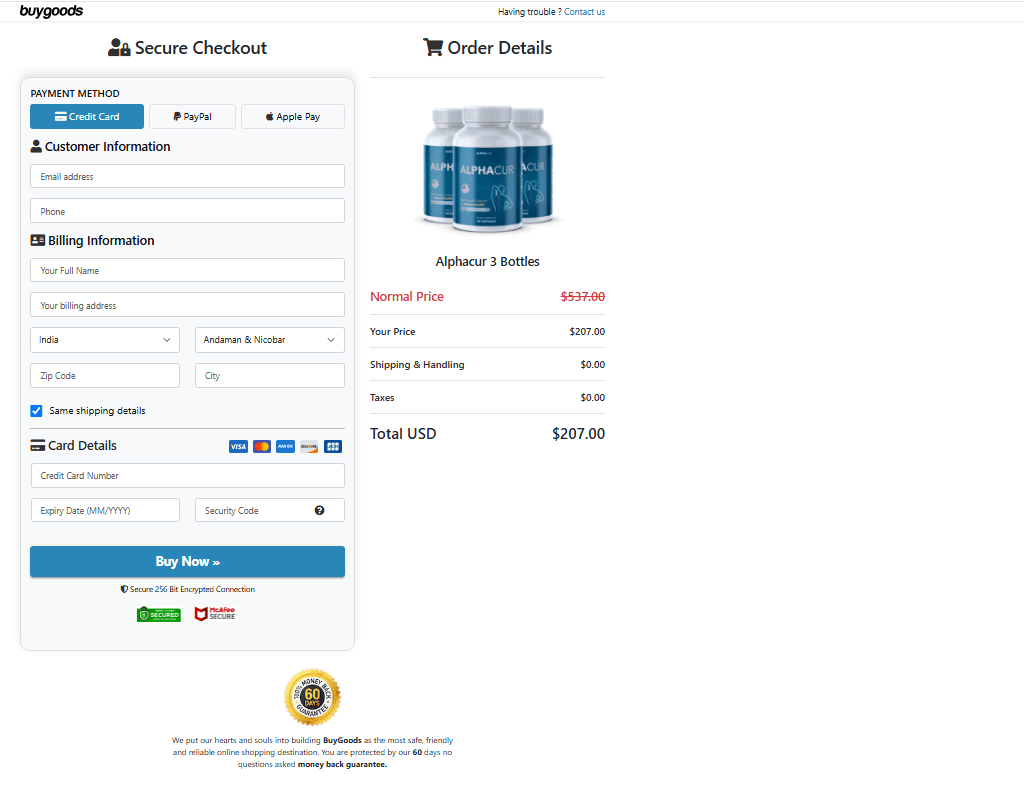Click the McAfee Secure badge

pyautogui.click(x=215, y=614)
